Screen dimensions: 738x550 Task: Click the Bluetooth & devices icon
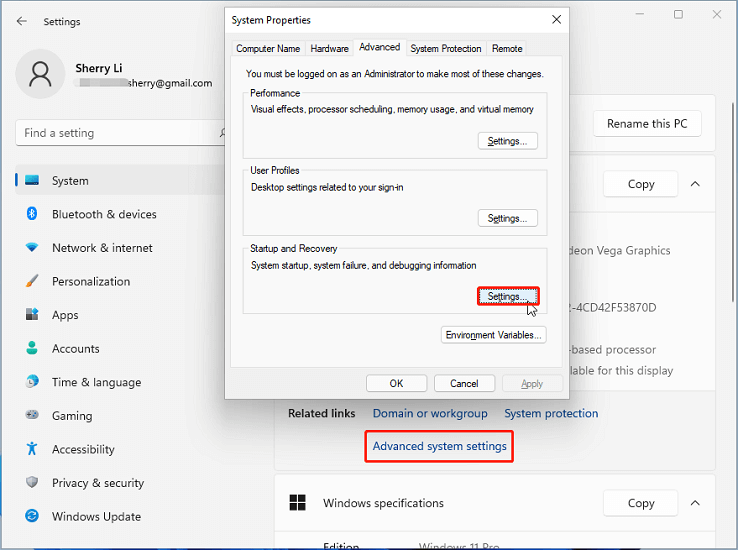coord(32,214)
